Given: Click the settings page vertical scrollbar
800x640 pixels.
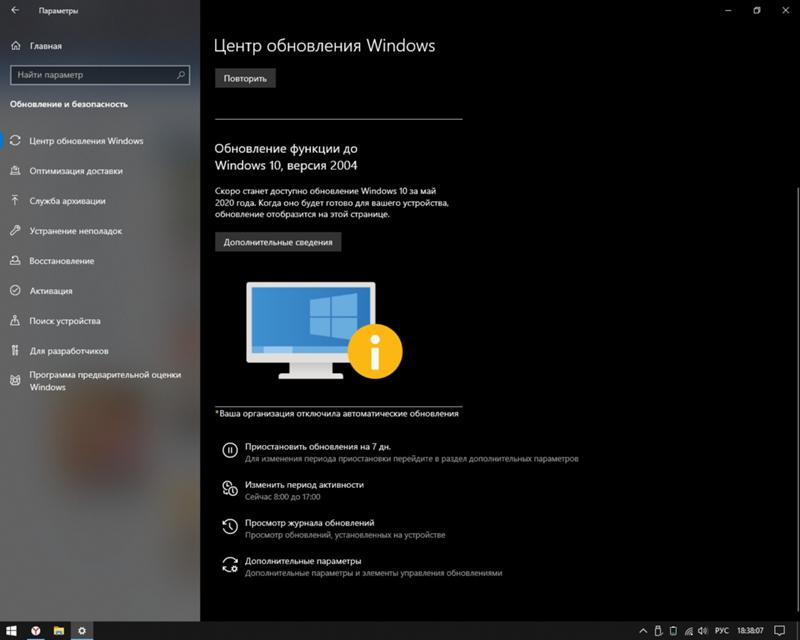Looking at the screenshot, I should click(797, 398).
